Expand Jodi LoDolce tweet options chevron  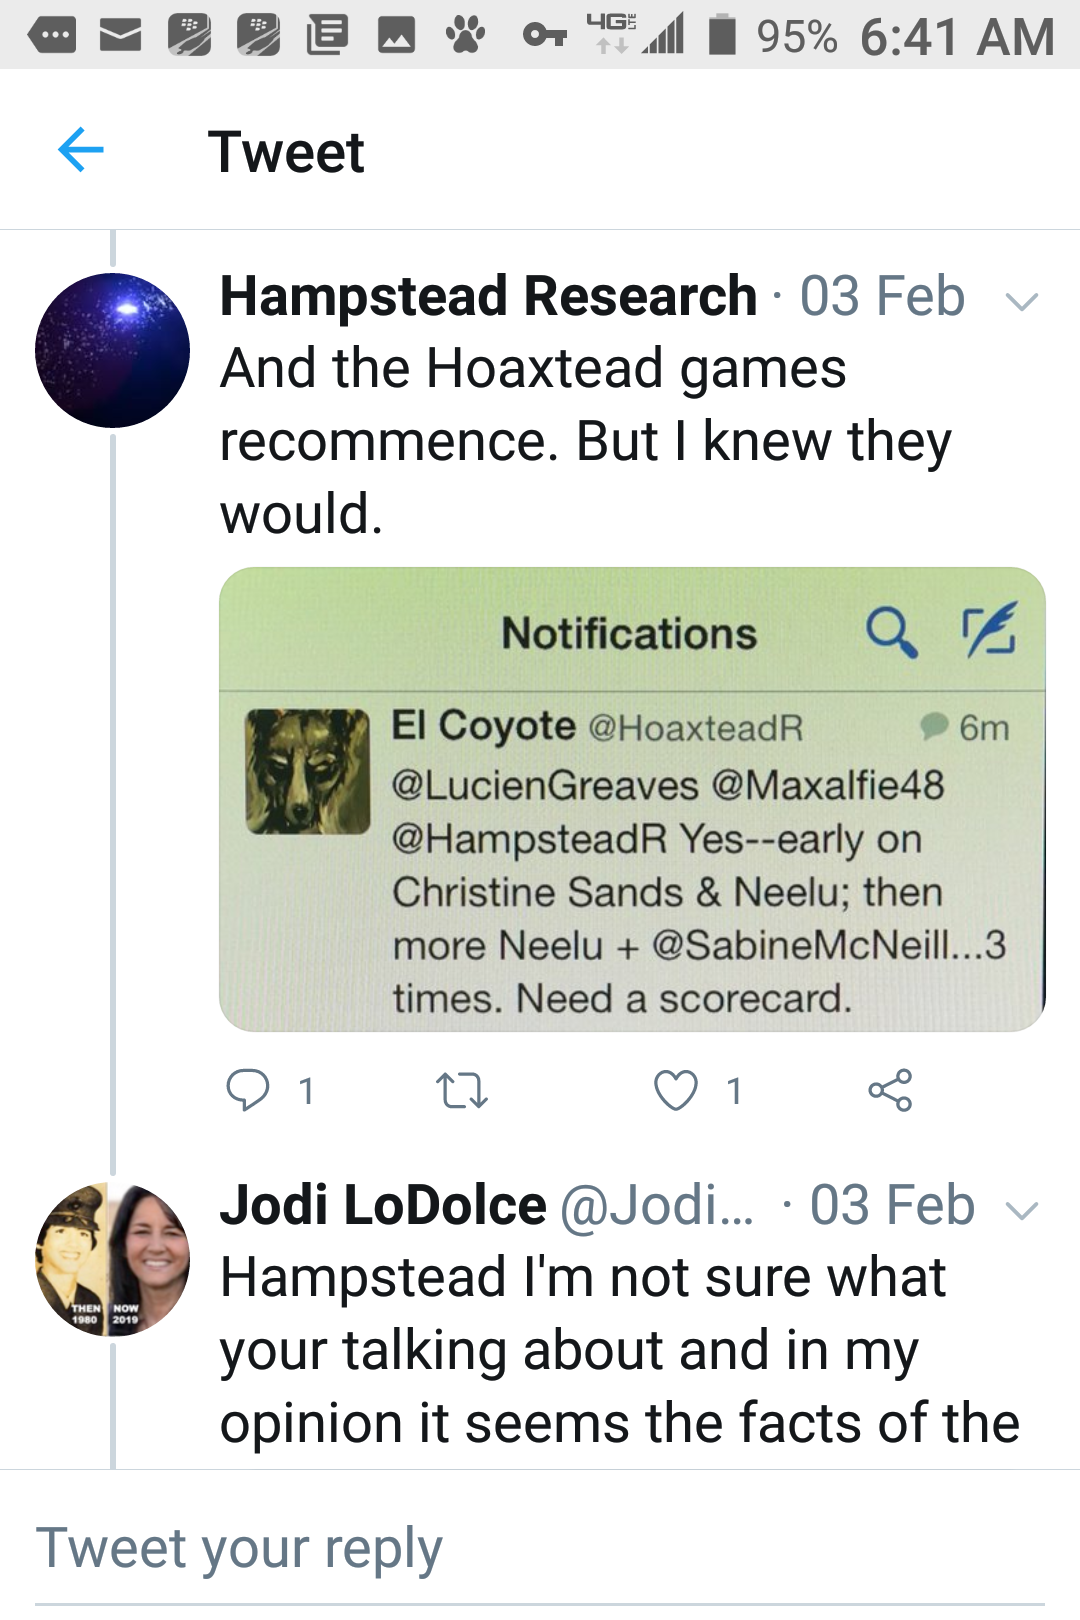(x=1021, y=1210)
